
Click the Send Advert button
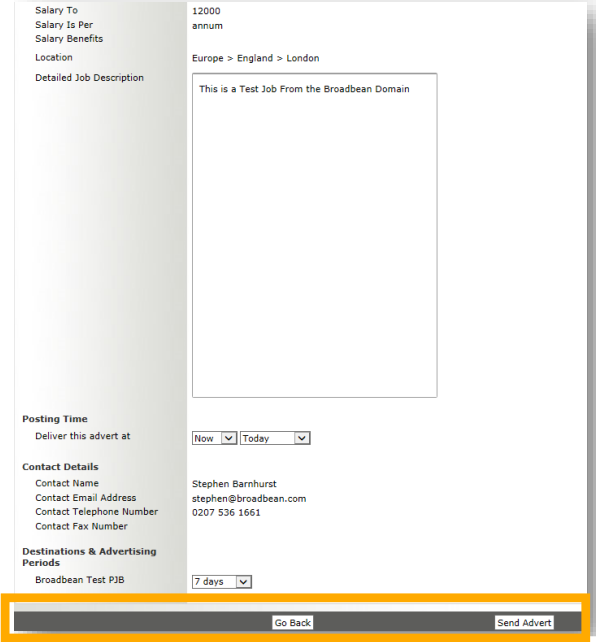(x=524, y=622)
